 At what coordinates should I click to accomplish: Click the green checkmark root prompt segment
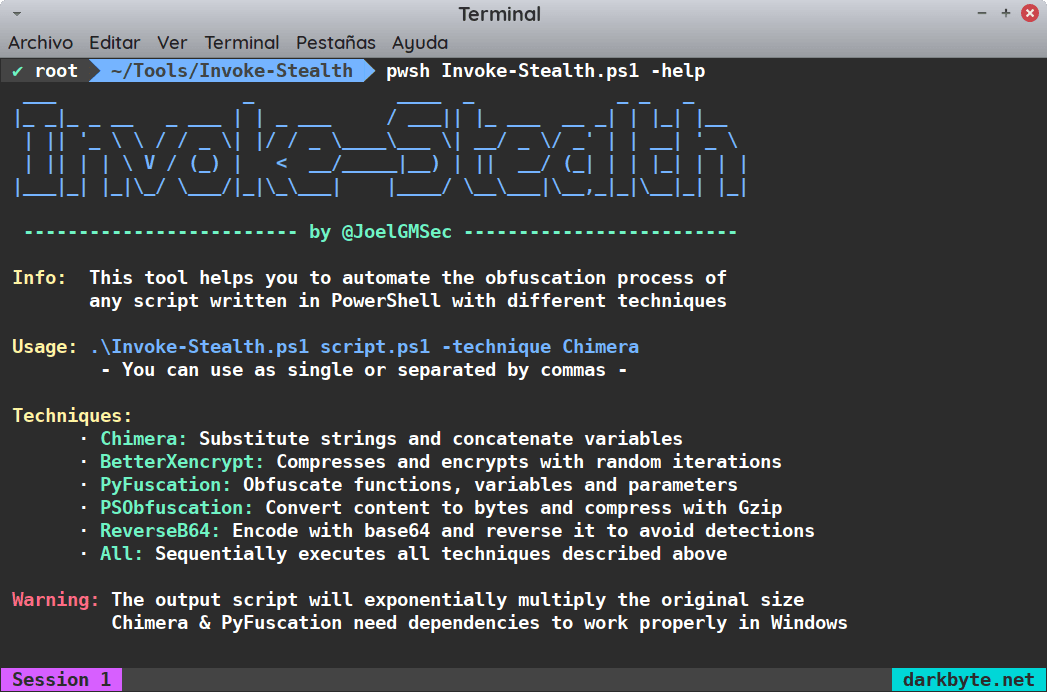click(45, 71)
